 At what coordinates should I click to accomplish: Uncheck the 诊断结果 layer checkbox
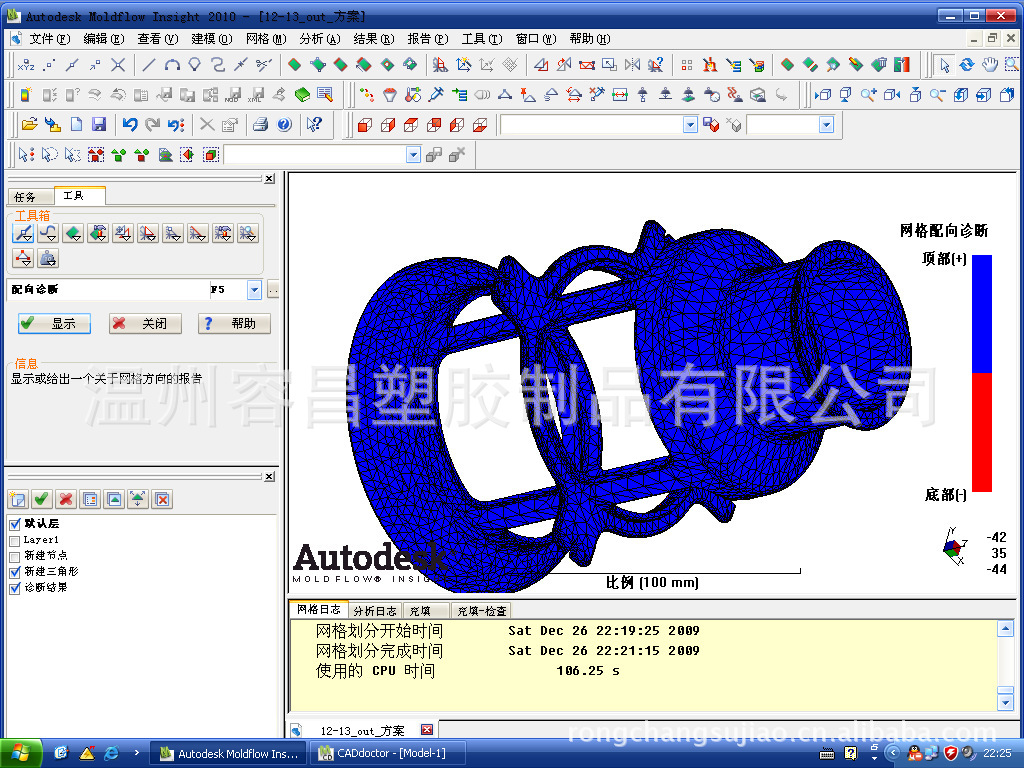point(15,588)
